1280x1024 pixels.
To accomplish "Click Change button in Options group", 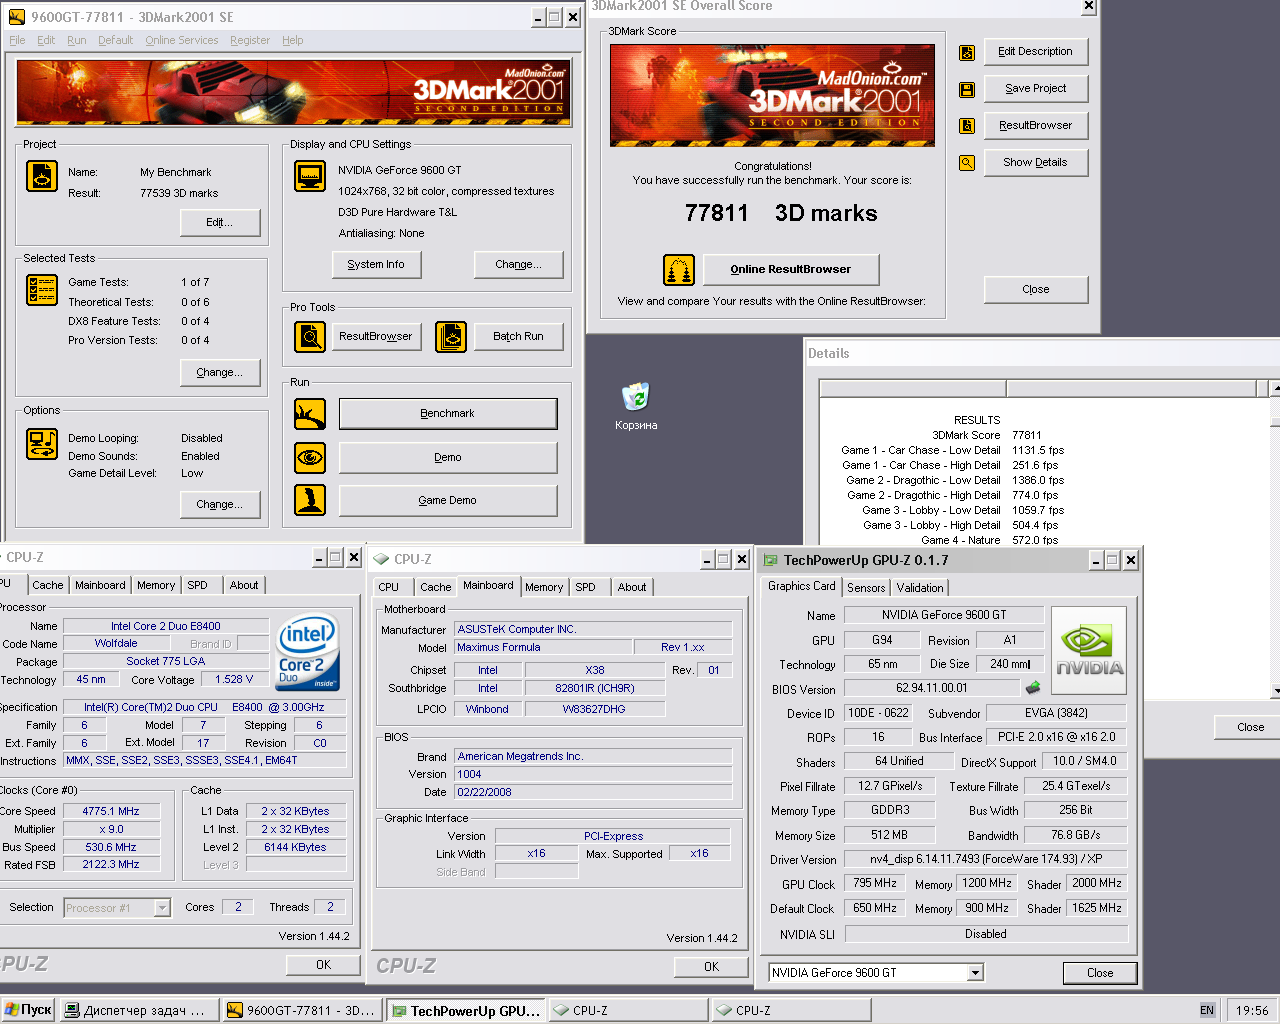I will point(220,505).
